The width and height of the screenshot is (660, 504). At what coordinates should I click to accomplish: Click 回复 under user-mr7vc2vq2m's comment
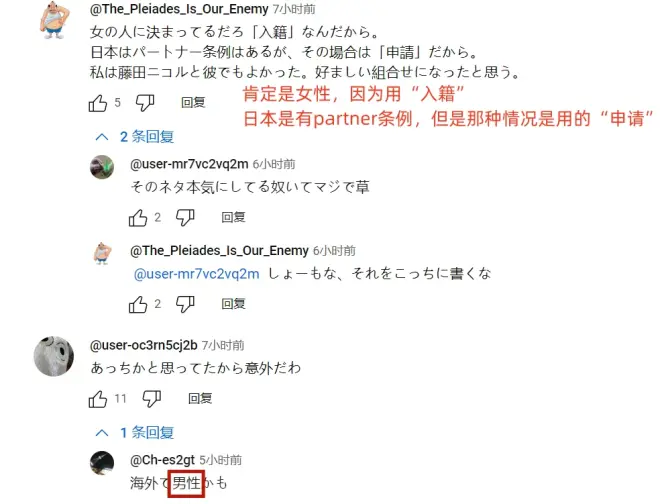[x=234, y=218]
